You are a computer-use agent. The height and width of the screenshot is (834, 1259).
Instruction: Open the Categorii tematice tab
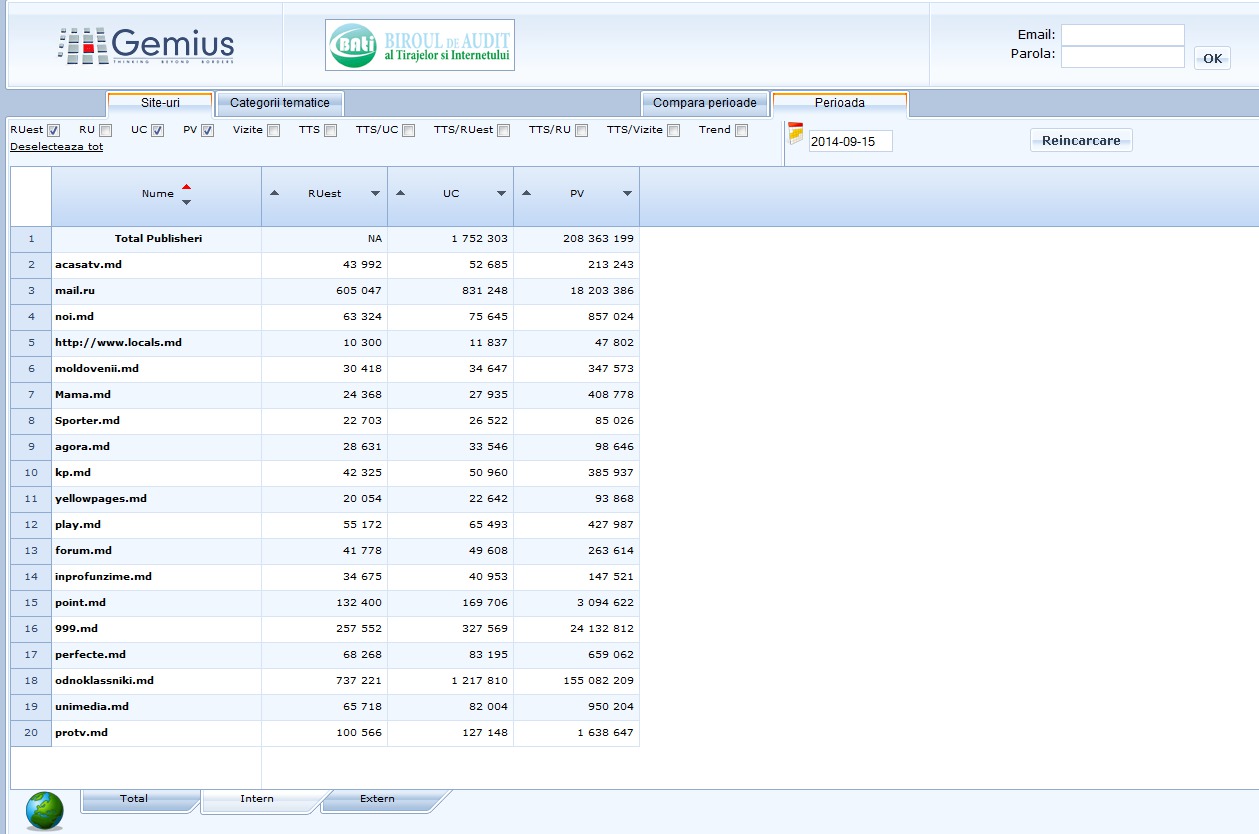coord(280,103)
